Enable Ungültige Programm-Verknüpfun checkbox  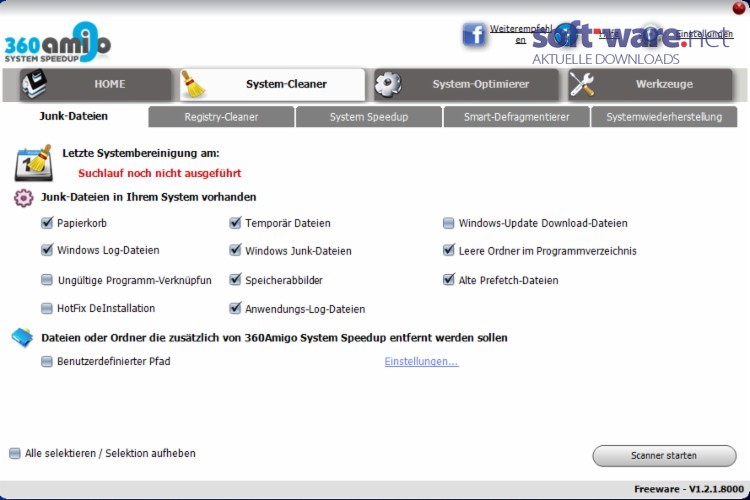[x=46, y=280]
